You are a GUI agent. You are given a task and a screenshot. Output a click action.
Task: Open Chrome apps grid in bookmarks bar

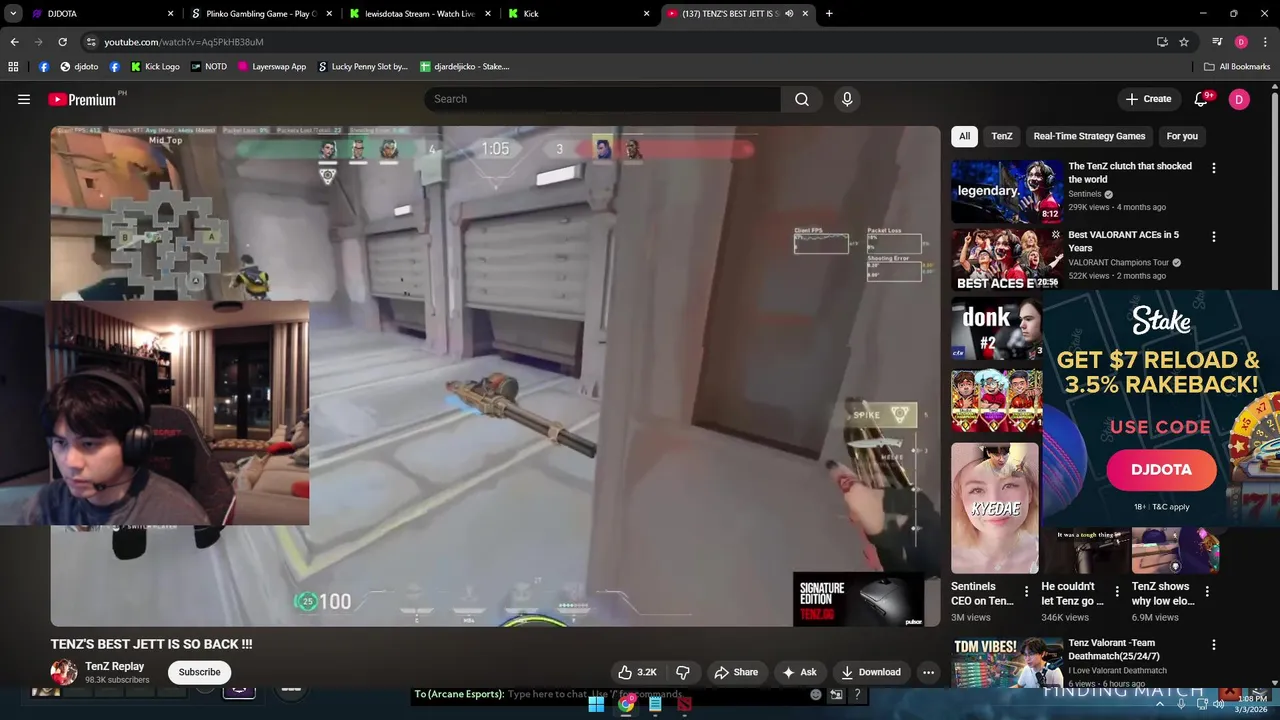click(13, 67)
